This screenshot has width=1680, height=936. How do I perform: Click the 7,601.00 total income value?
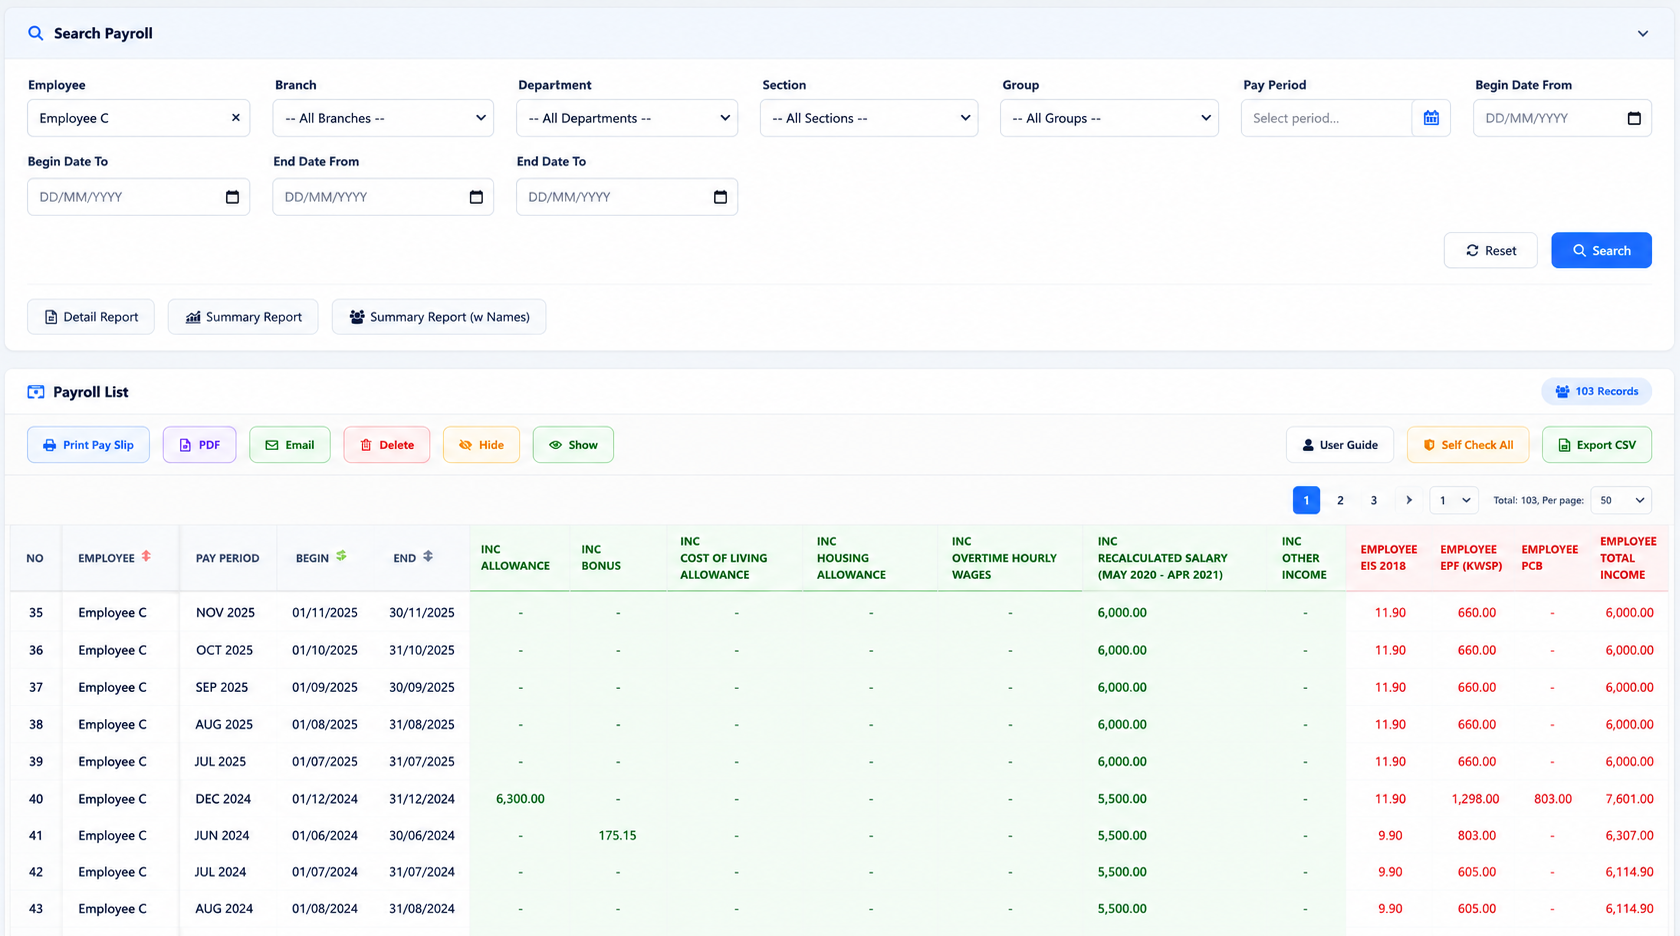coord(1629,799)
